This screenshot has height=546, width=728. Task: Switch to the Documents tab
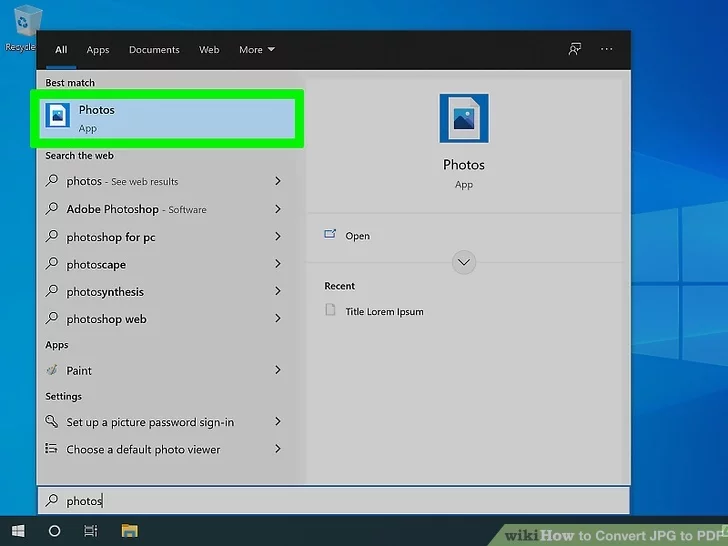click(x=154, y=50)
